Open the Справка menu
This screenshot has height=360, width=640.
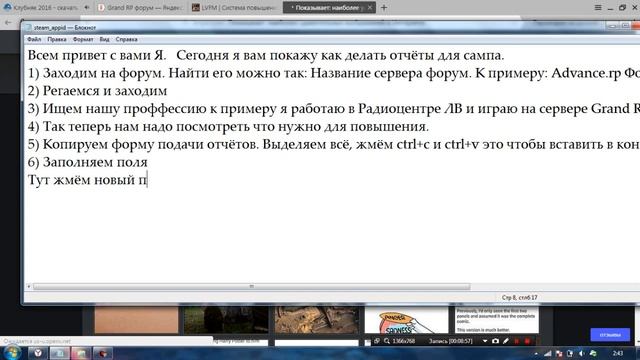pos(126,40)
